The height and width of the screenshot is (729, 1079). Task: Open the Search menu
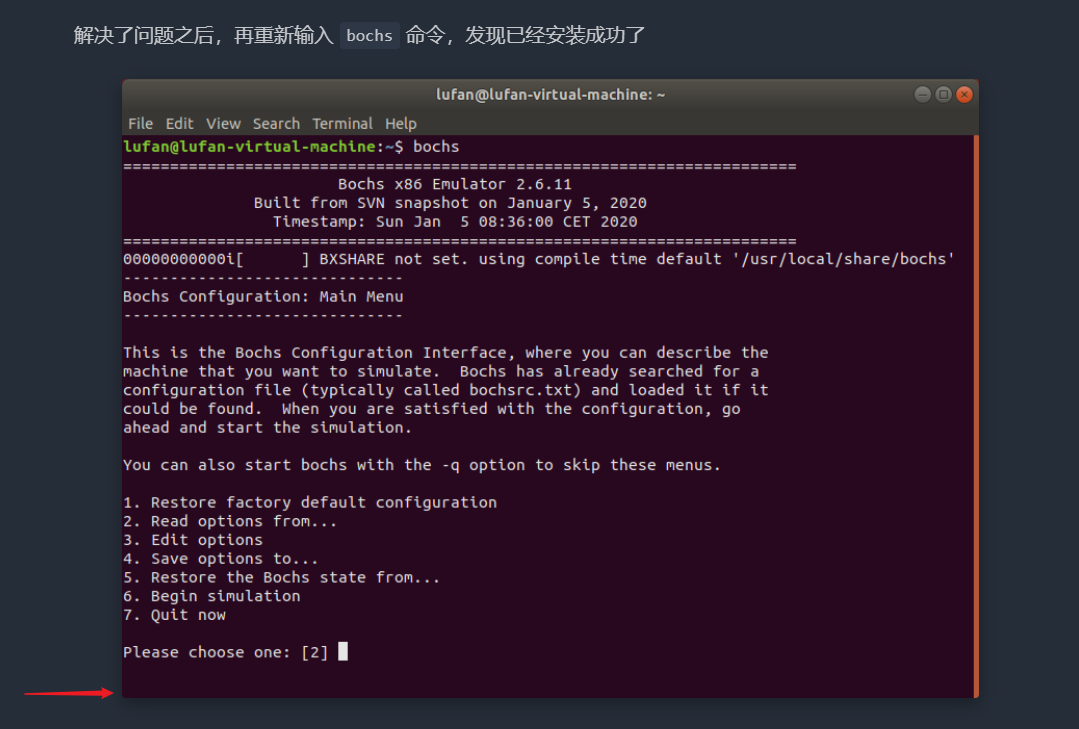[276, 124]
